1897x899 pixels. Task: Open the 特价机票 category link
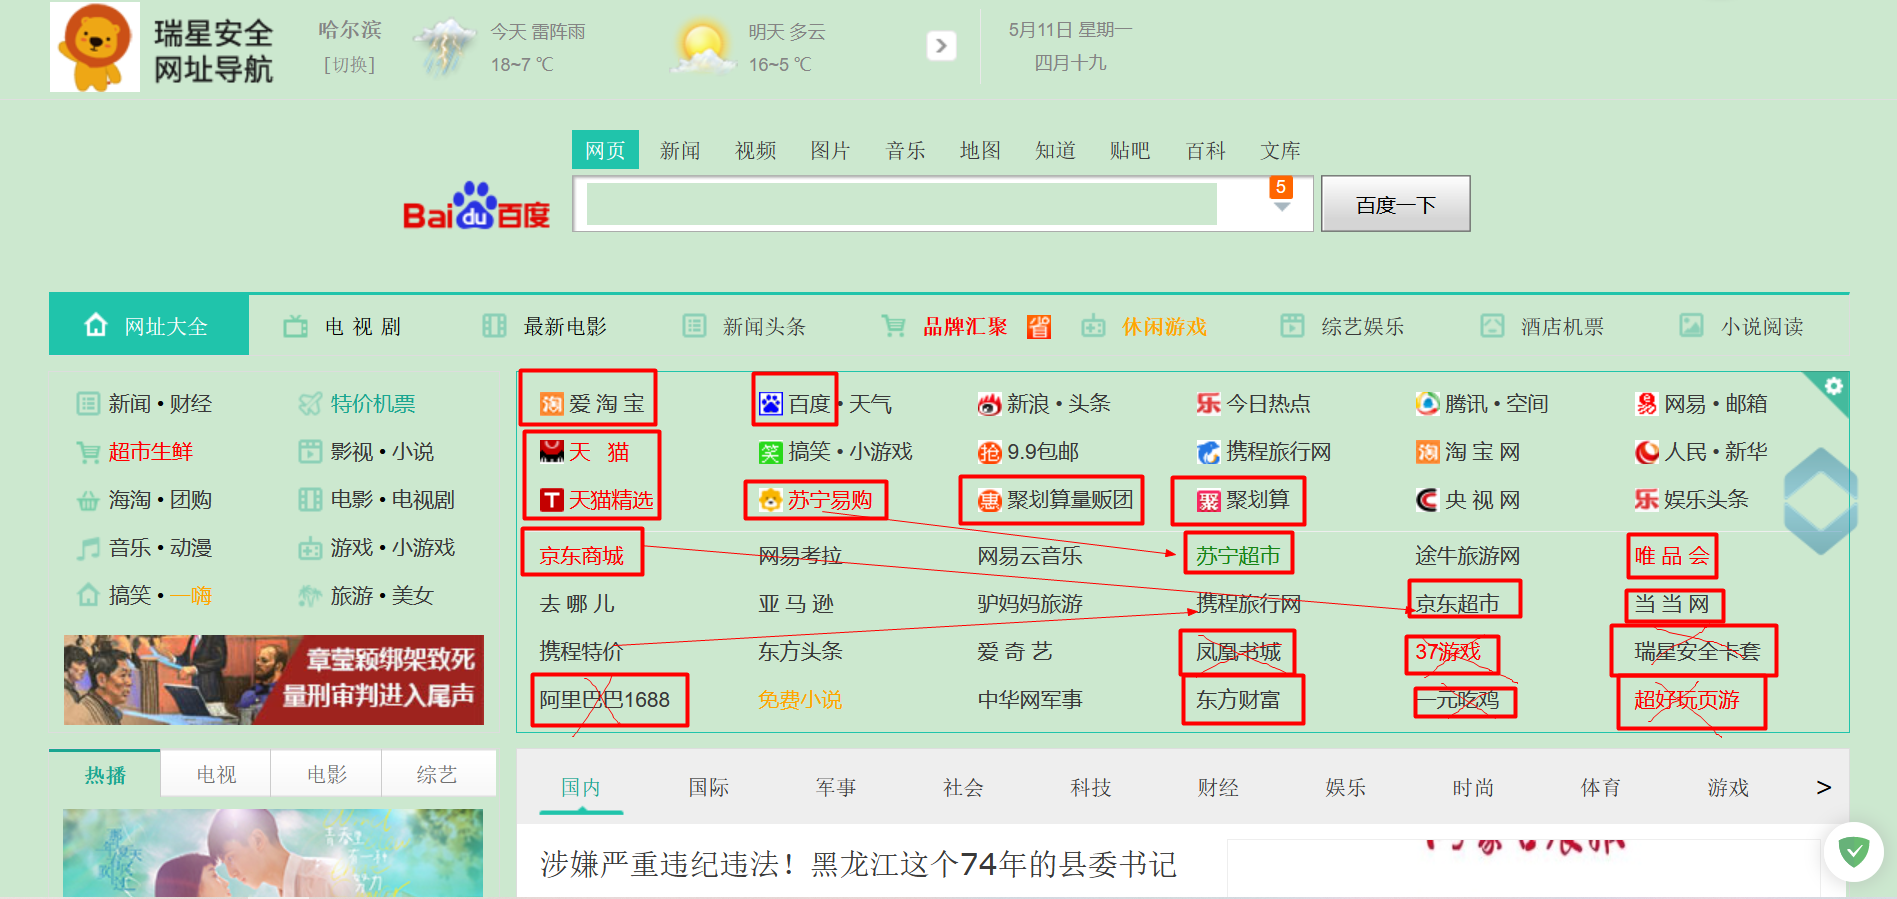[373, 404]
